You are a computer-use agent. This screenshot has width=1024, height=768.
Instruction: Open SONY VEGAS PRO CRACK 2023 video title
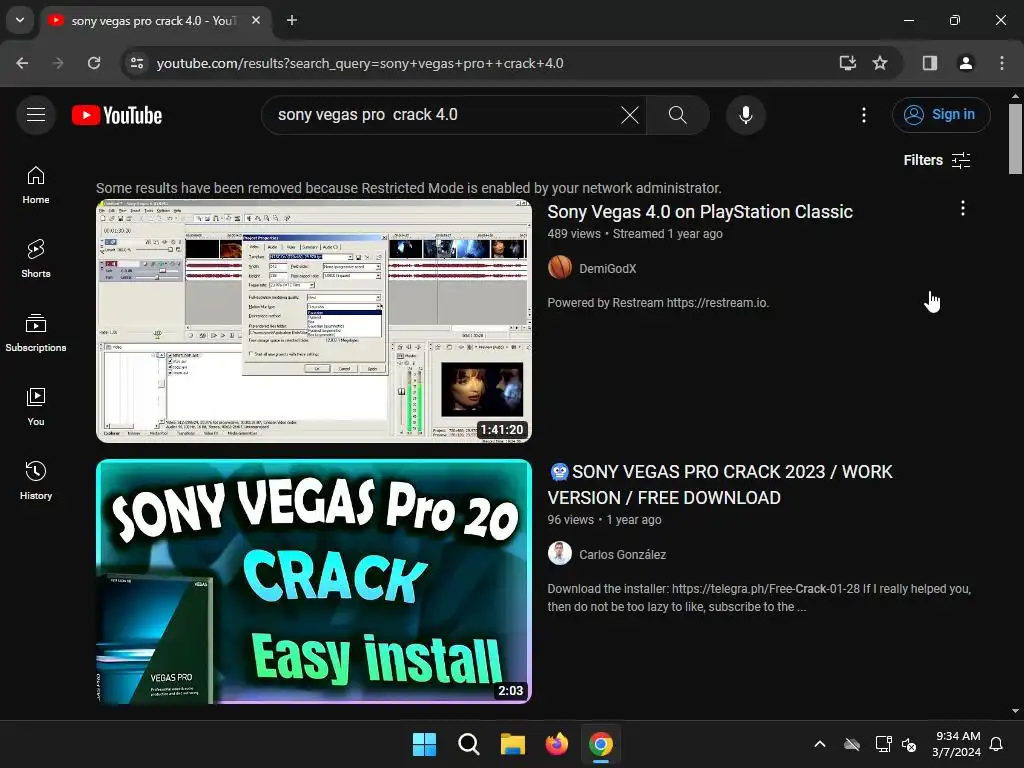point(720,485)
